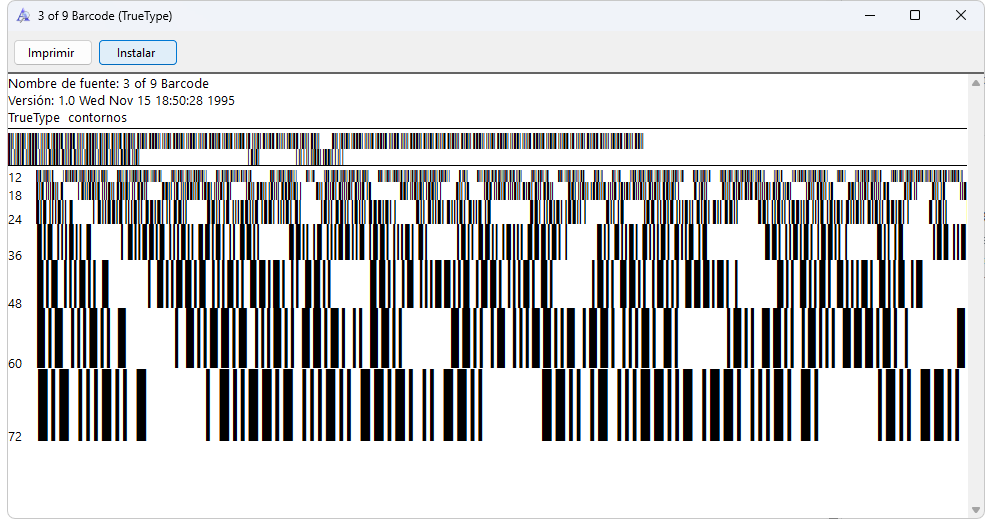This screenshot has height=526, width=985.
Task: Select the 'Versión: 1.0 Wed Nov 15 18:50:28 1995' line
Action: pos(121,101)
